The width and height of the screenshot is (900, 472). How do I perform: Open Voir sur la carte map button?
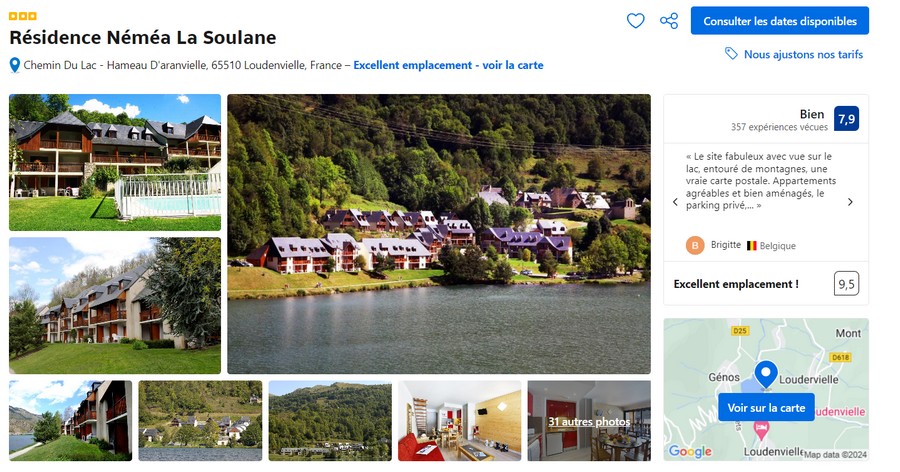(766, 408)
